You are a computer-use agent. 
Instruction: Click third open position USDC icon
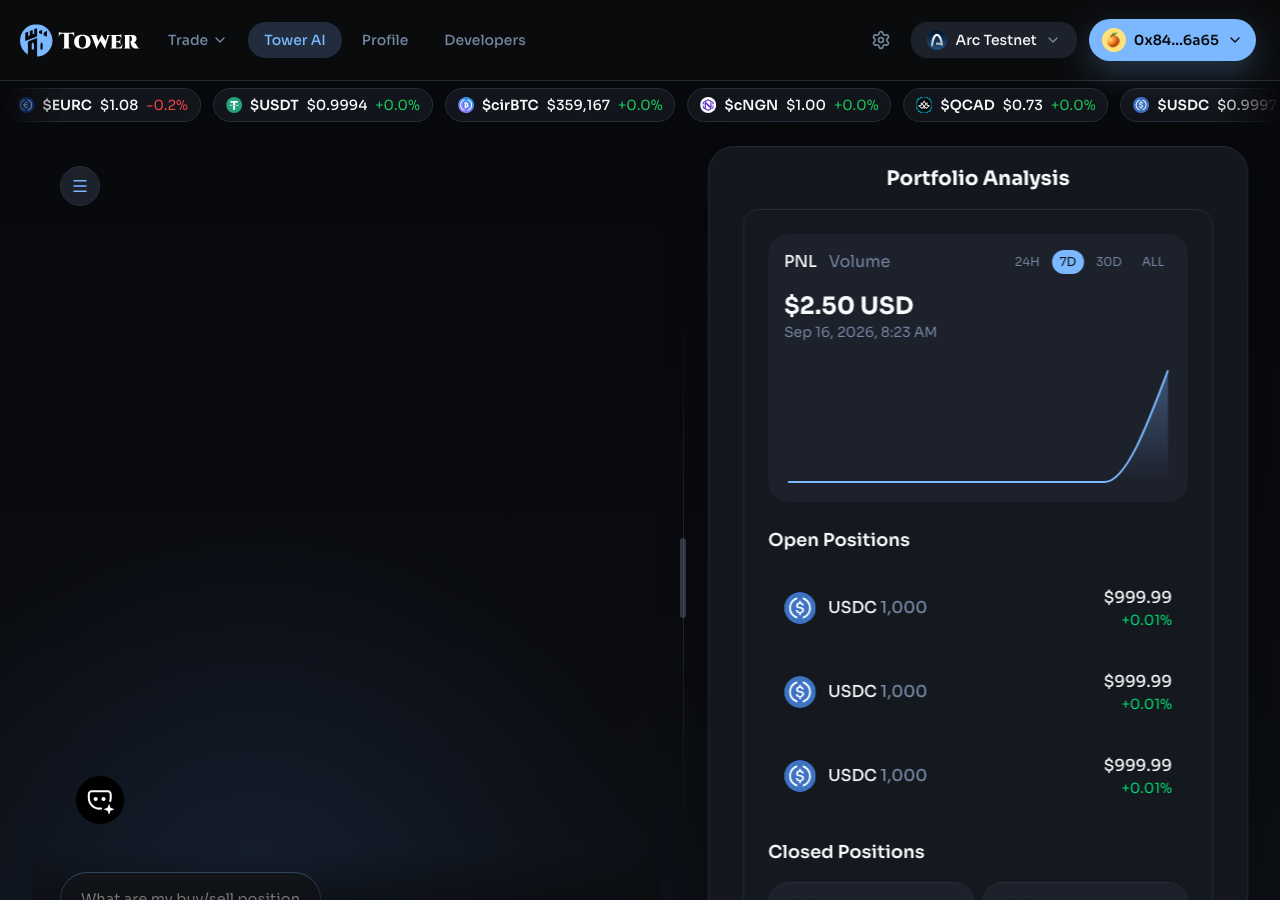800,775
